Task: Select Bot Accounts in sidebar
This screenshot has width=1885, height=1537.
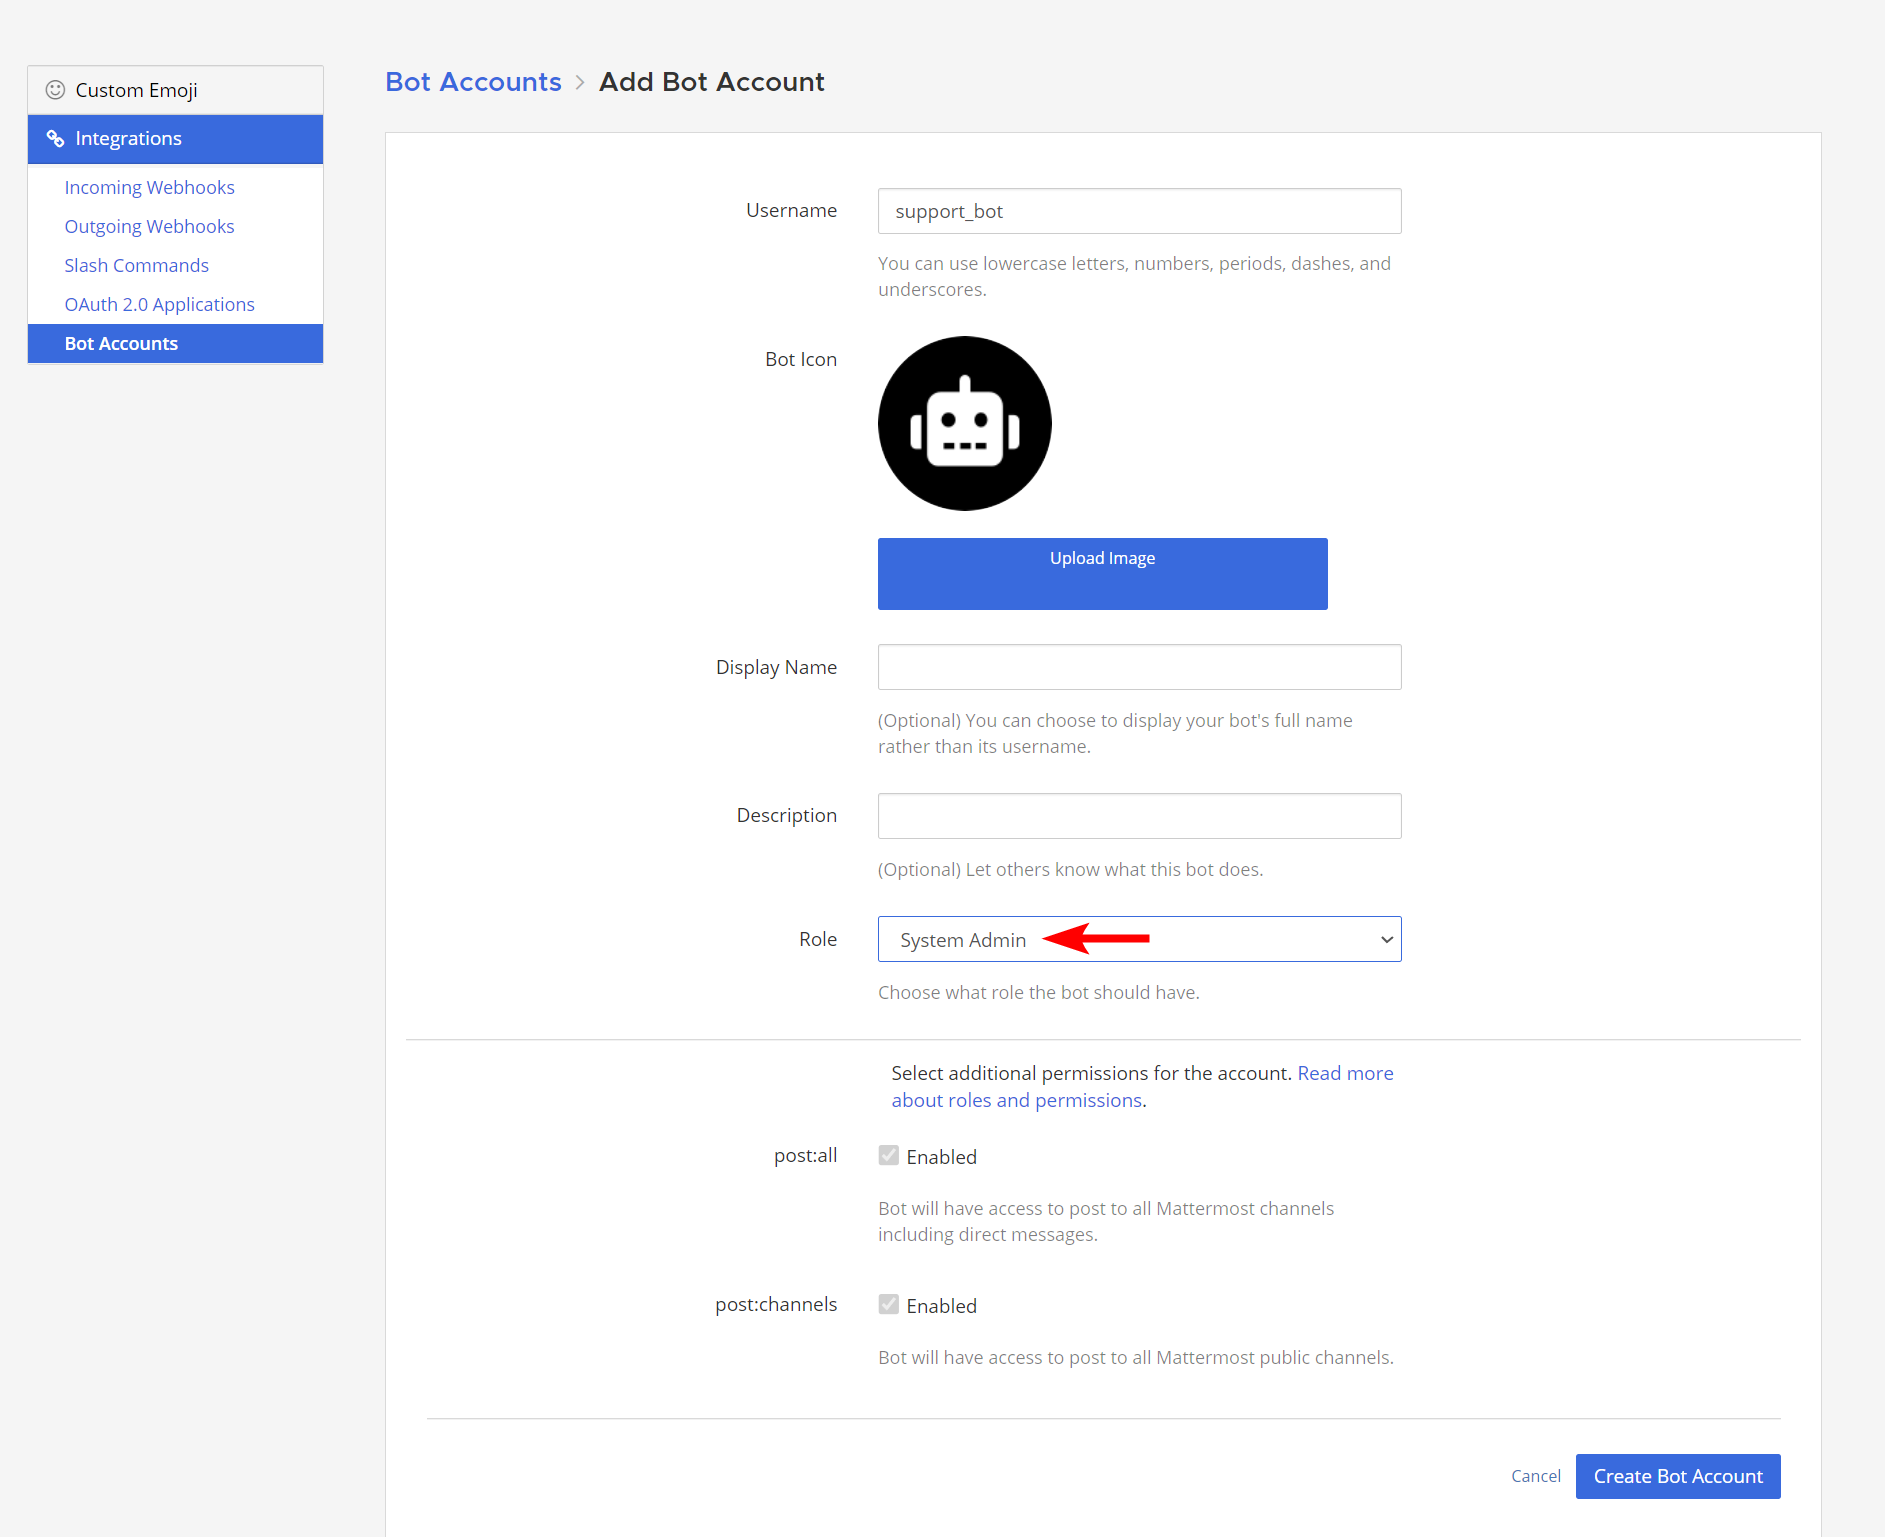Action: click(121, 343)
